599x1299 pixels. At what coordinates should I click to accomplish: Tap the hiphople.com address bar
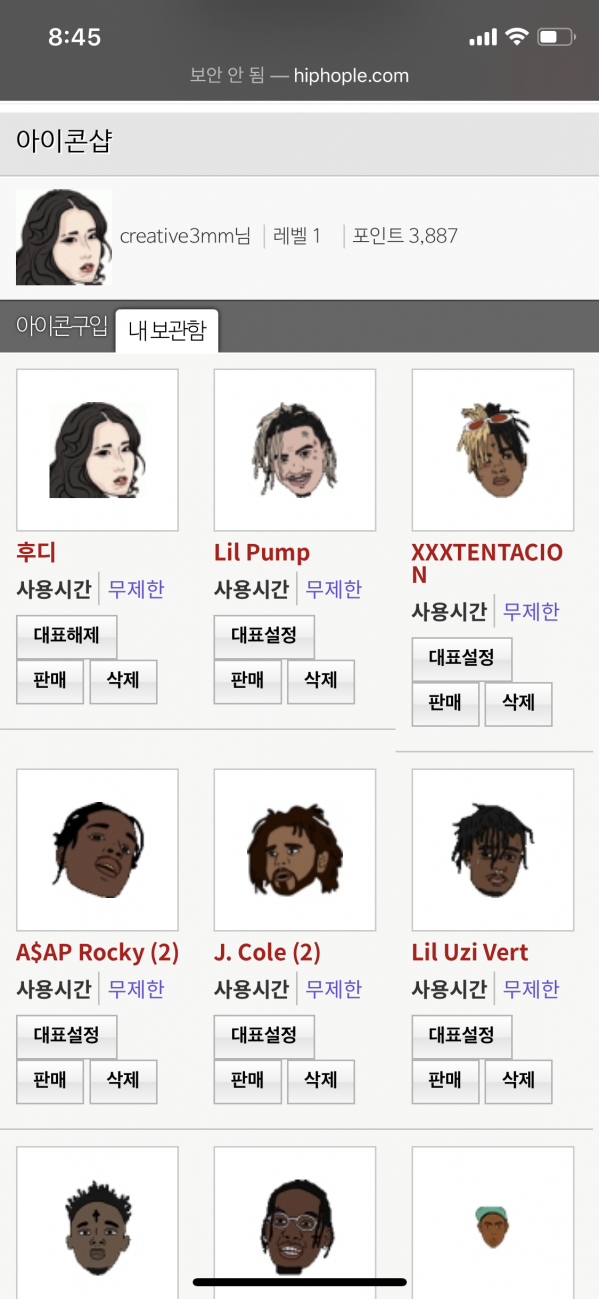(299, 75)
